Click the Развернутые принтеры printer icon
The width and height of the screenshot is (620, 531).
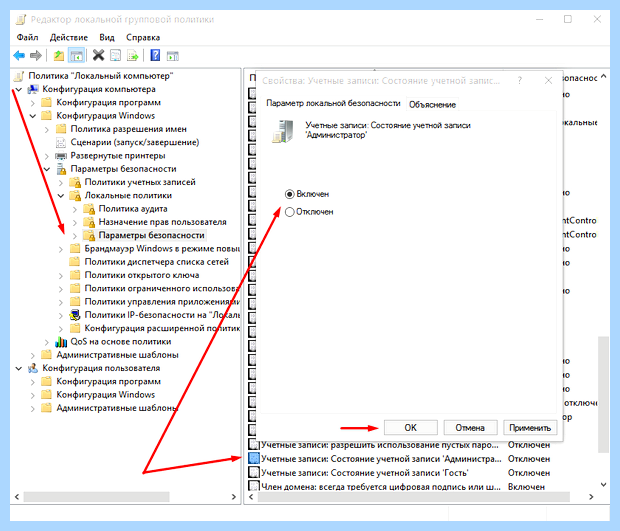pyautogui.click(x=61, y=156)
